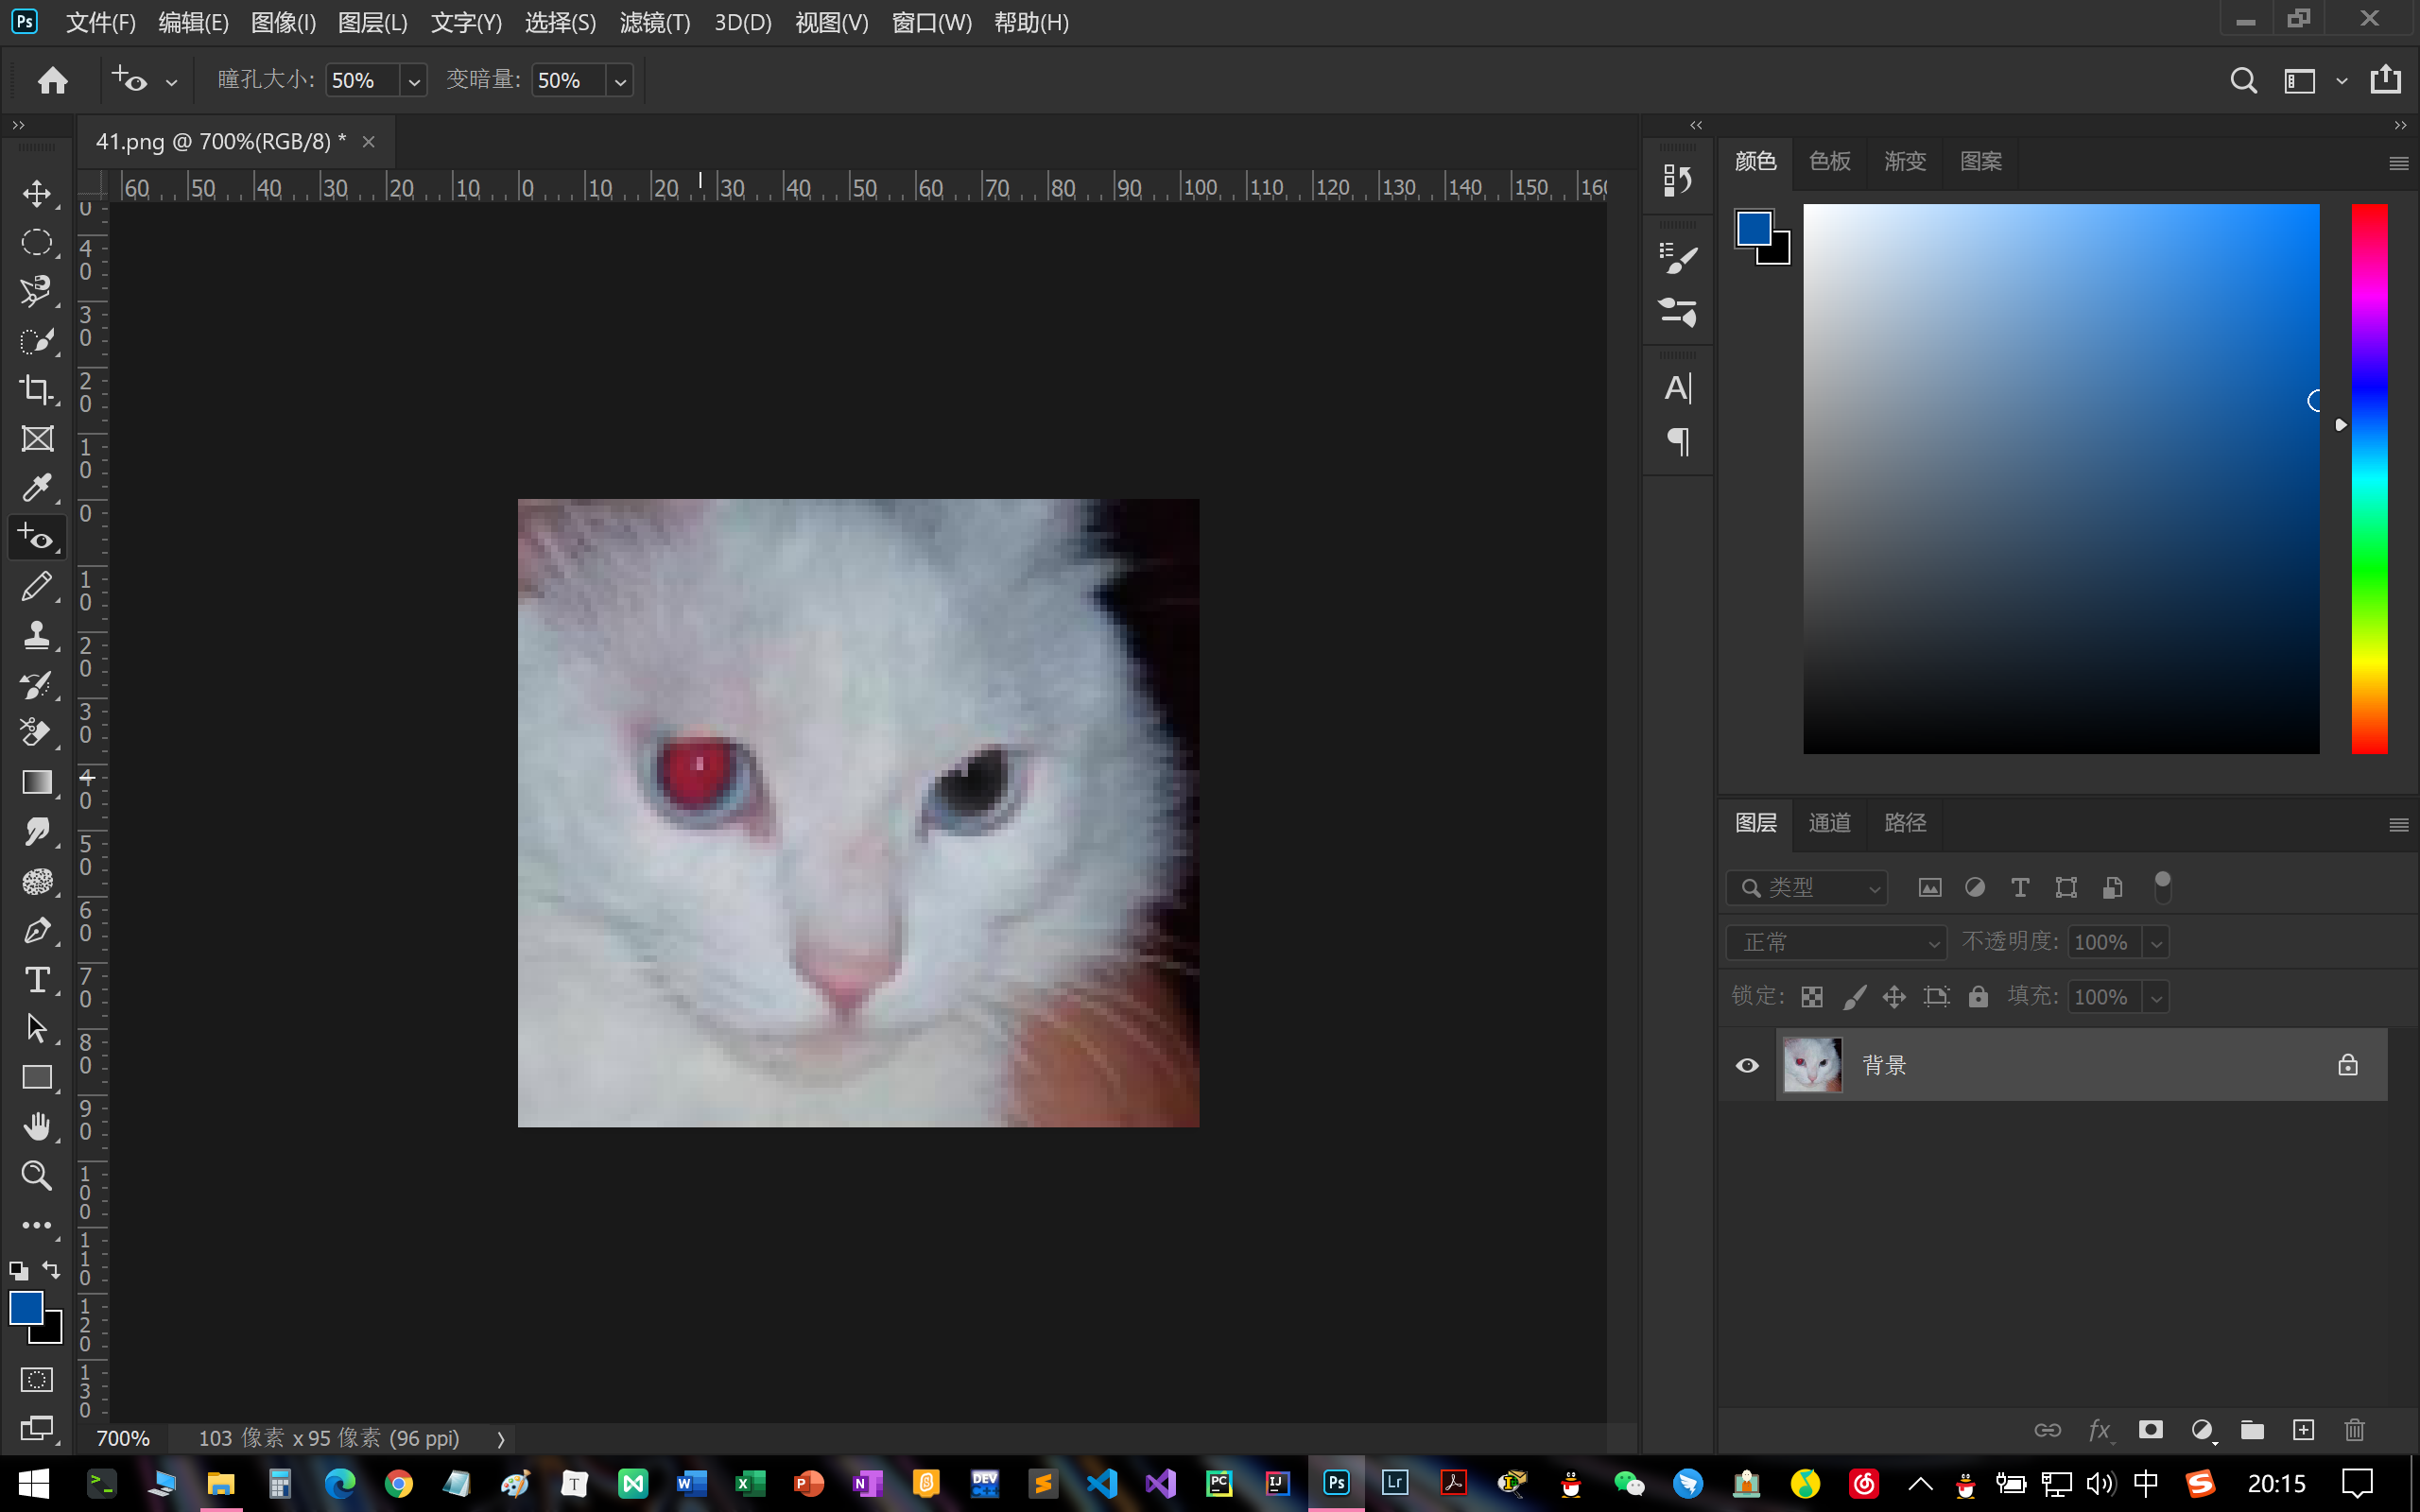Screen dimensions: 2420x1512
Task: Click the search magnifier in options bar
Action: 2243,81
